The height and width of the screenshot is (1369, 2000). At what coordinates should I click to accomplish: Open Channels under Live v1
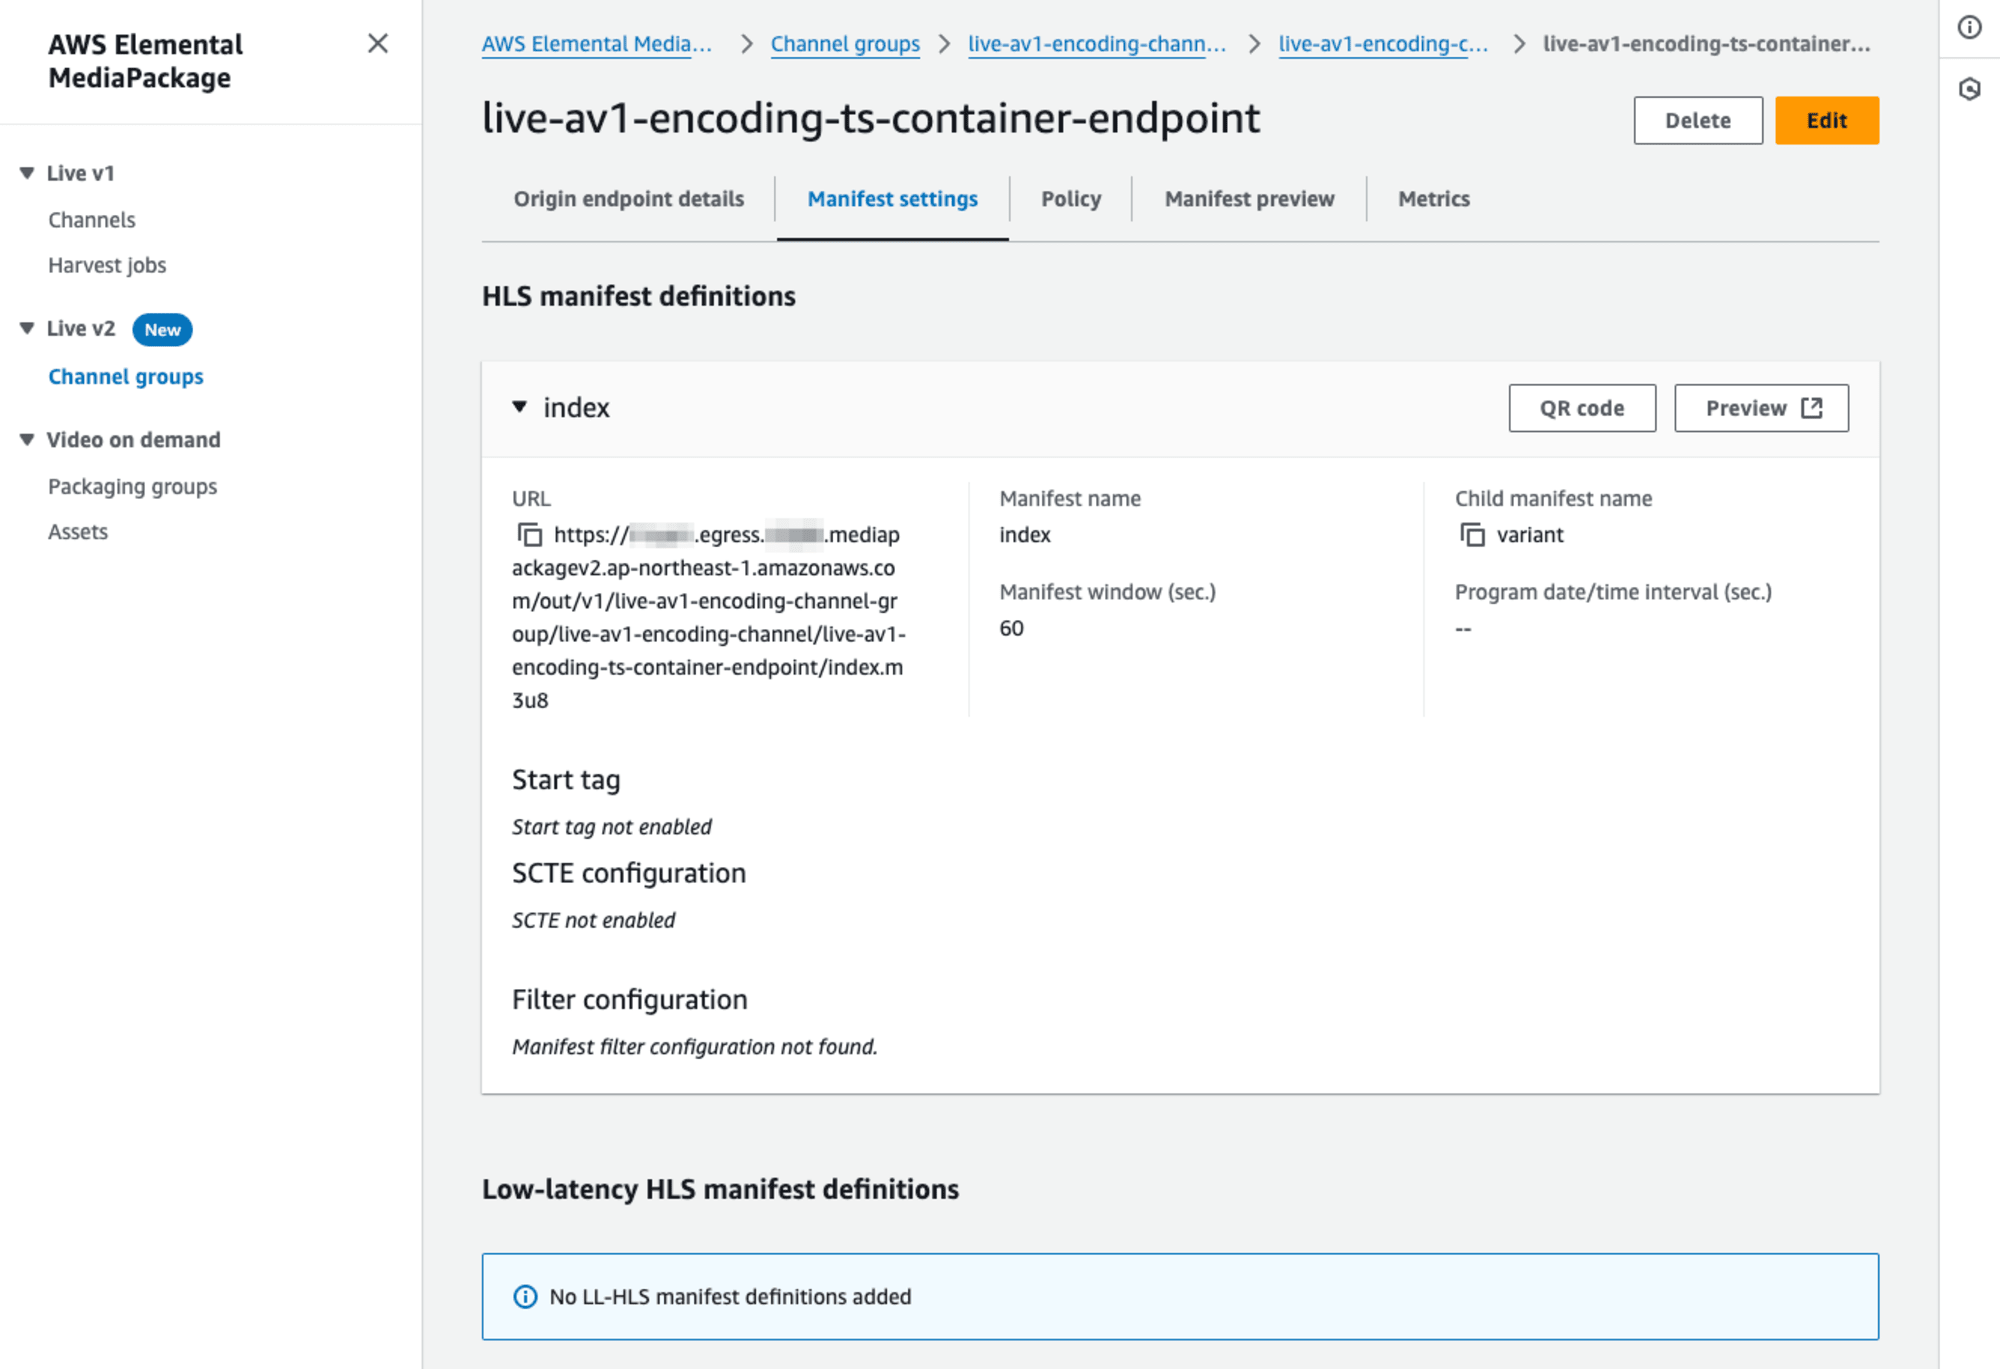[x=92, y=220]
